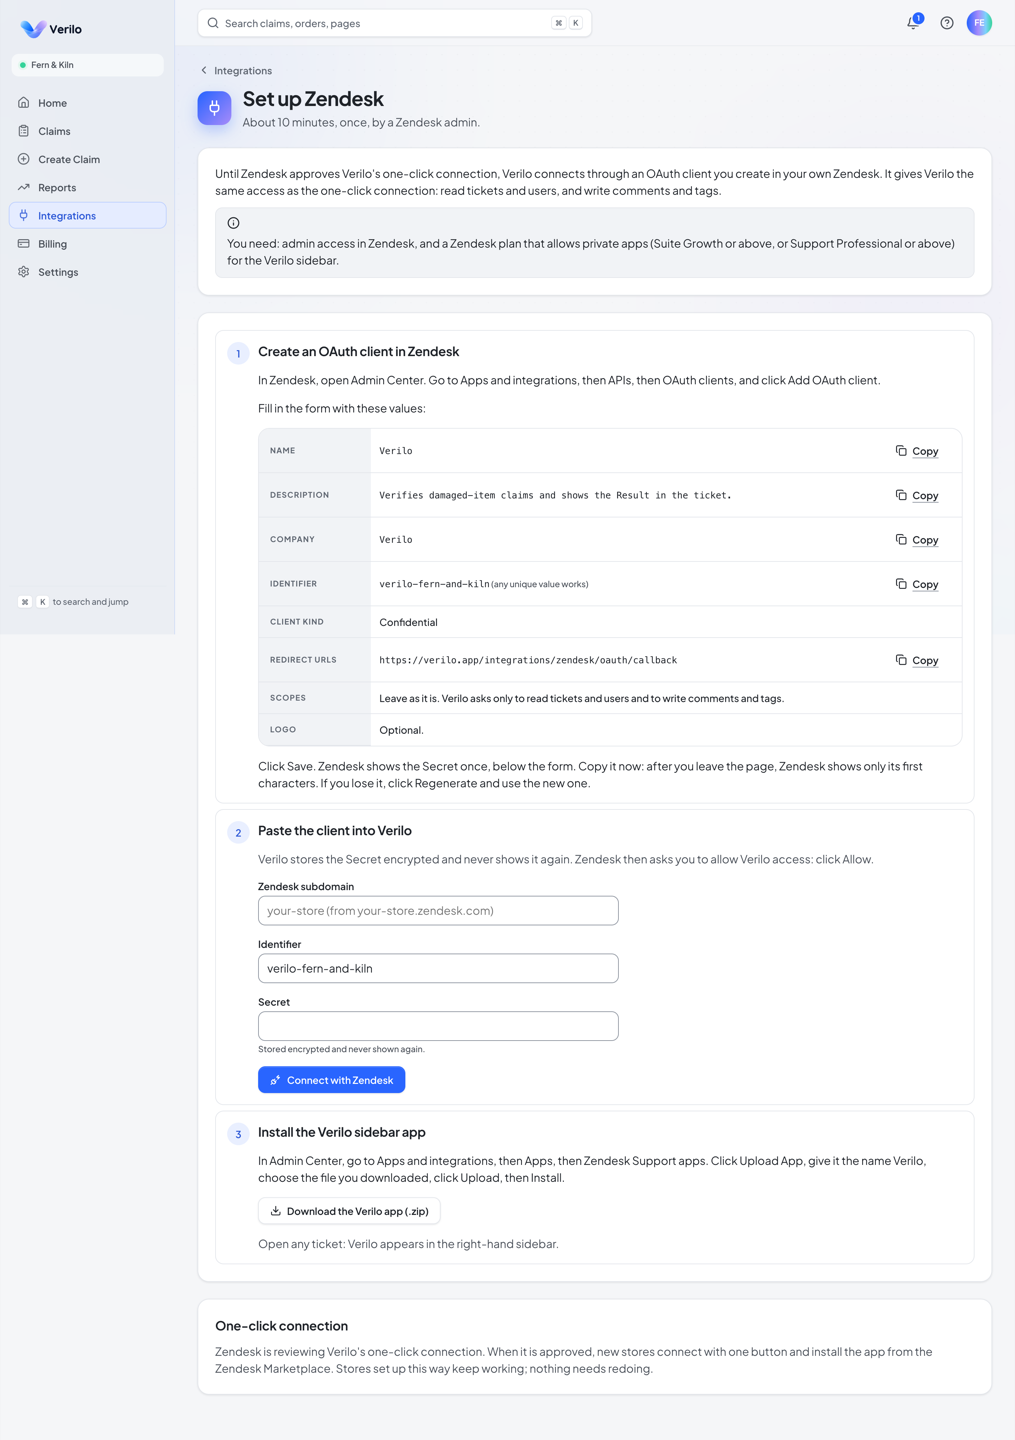Click the copy icon in Company row
Screen dimensions: 1015x1440
coord(901,539)
